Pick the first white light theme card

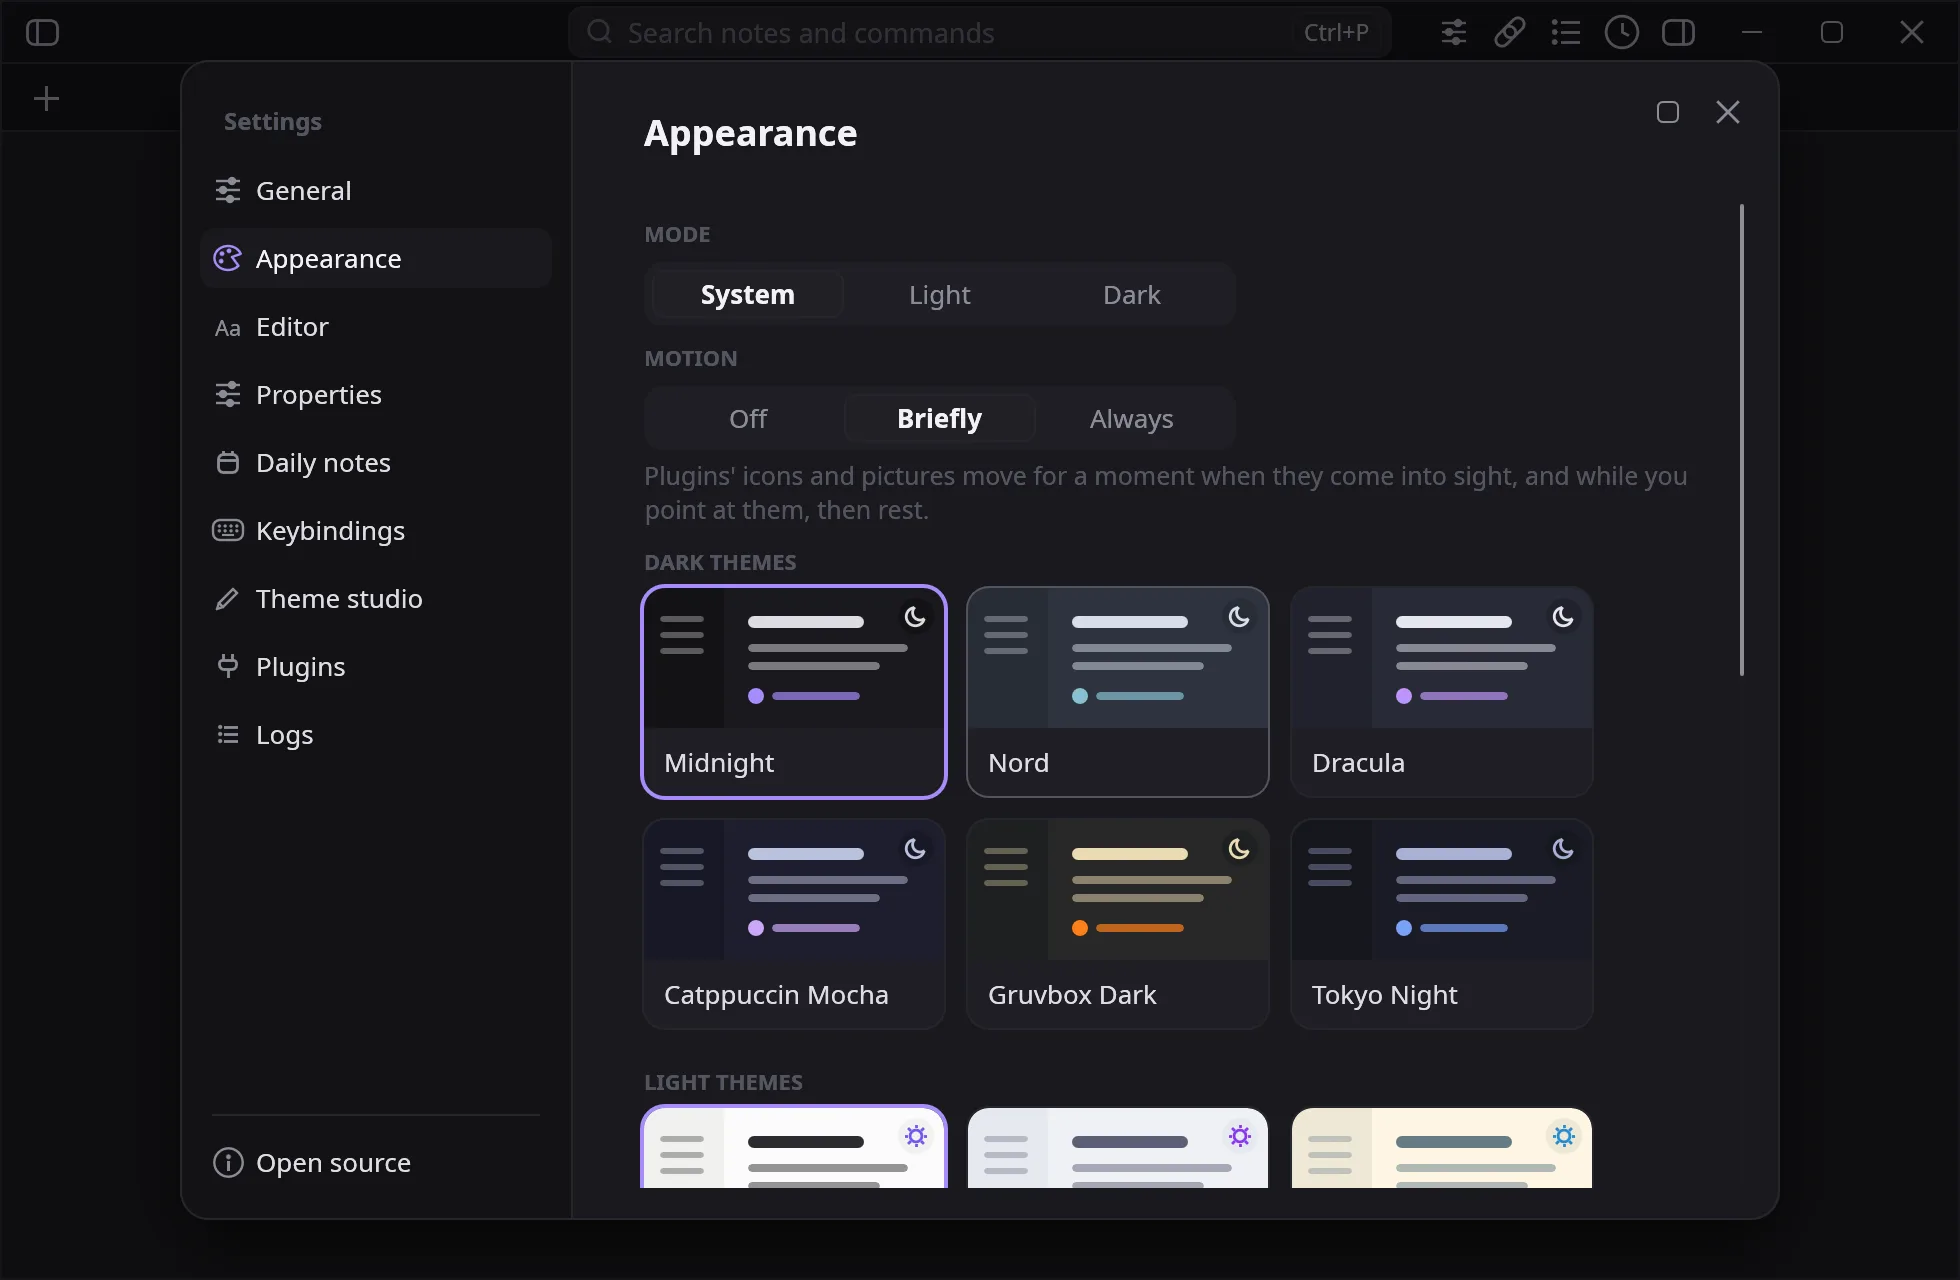pos(794,1147)
